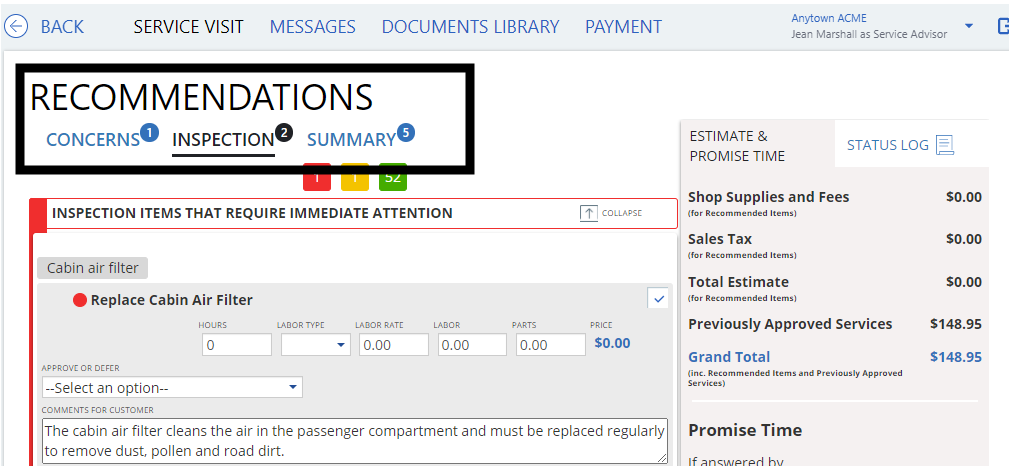Click the red dot beside Replace Cabin Air Filter

(80, 300)
